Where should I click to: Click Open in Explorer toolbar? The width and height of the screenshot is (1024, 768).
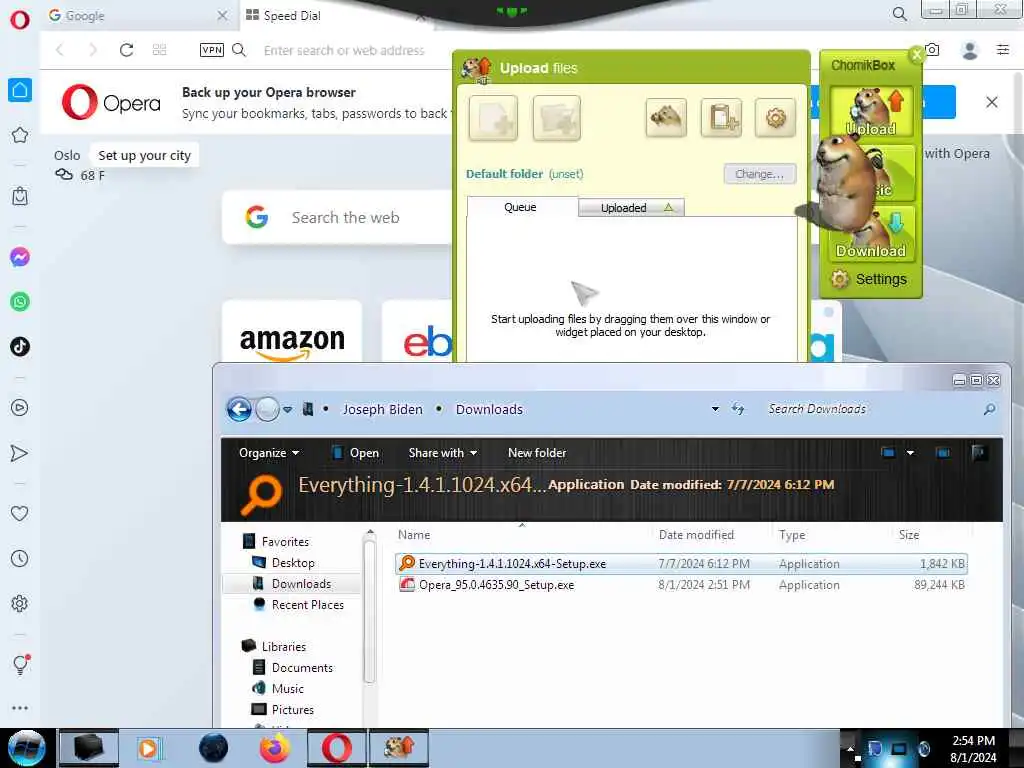point(356,453)
